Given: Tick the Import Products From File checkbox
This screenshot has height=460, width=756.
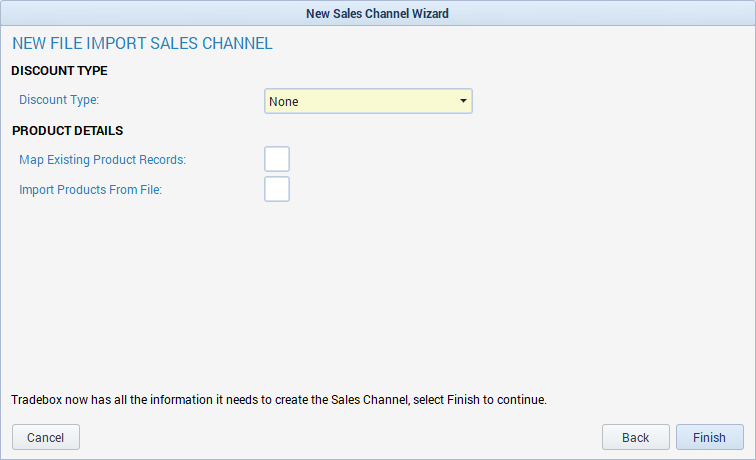Looking at the screenshot, I should [277, 189].
